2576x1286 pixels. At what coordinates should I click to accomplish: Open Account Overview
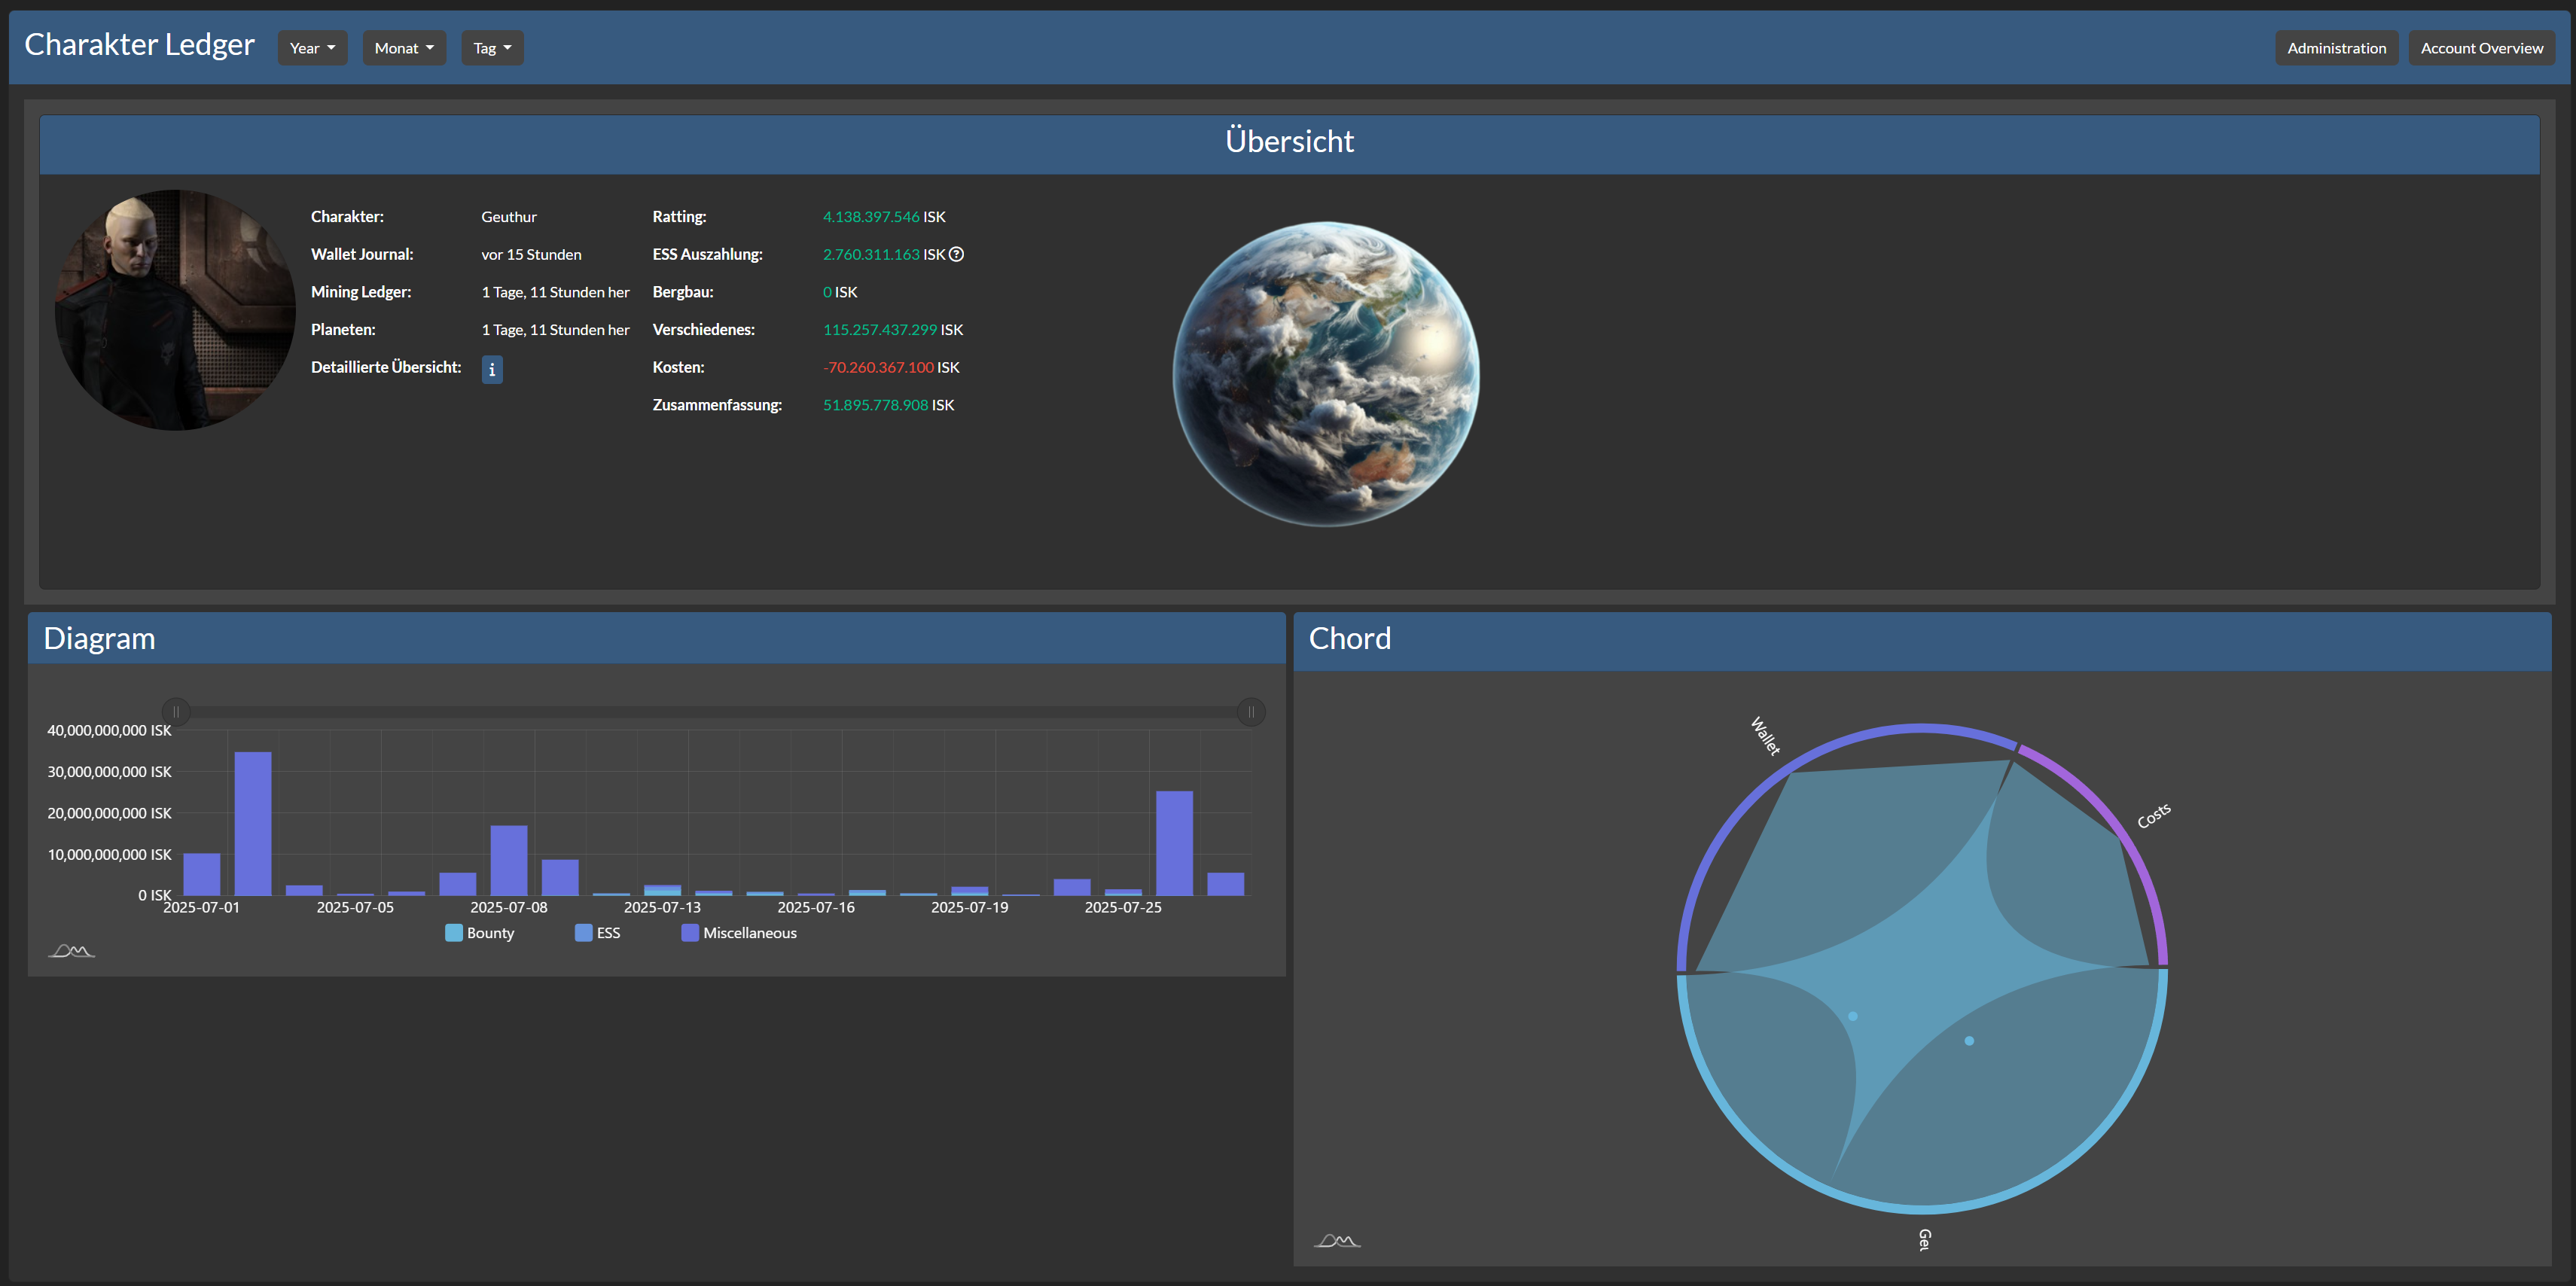click(x=2480, y=48)
